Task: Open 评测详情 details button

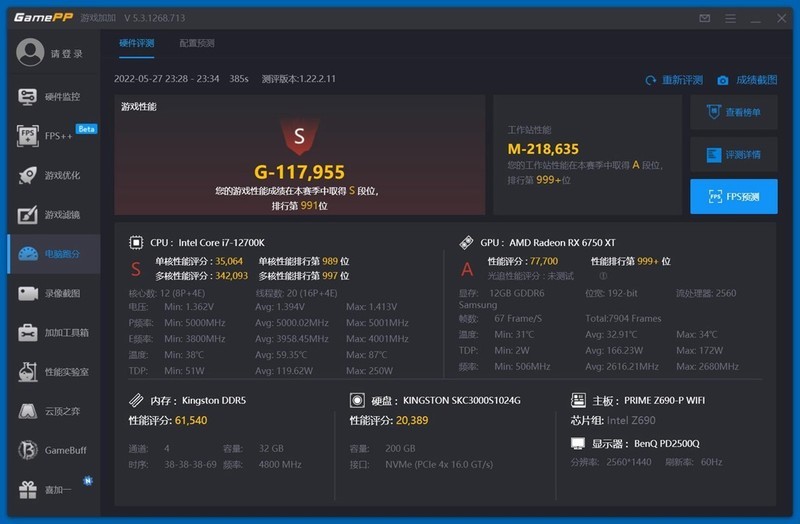Action: coord(734,154)
